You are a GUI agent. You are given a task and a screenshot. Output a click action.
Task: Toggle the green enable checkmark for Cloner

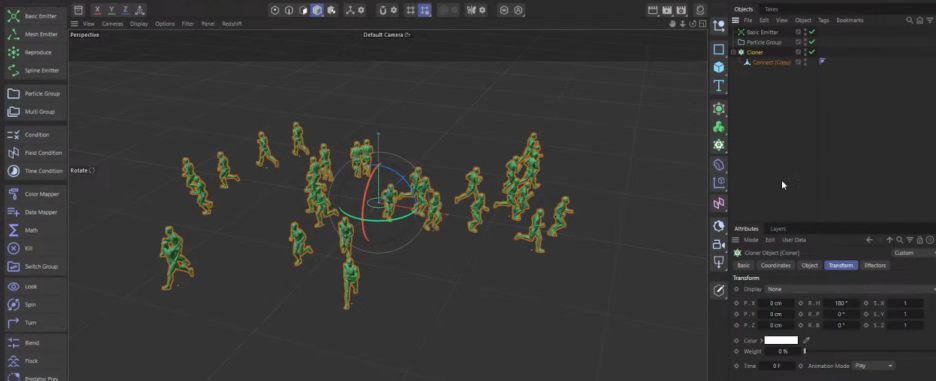(812, 52)
